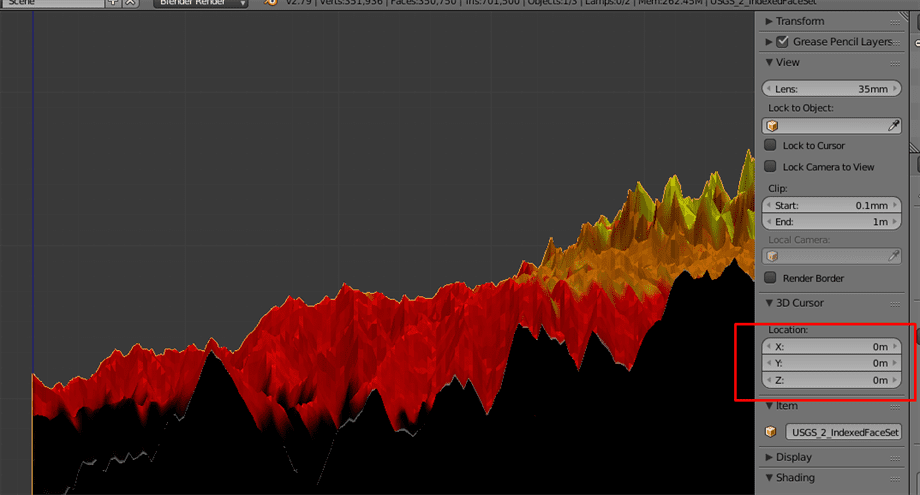Viewport: 920px width, 495px height.
Task: Decrease 3D Cursor Z with left arrow
Action: tap(768, 380)
